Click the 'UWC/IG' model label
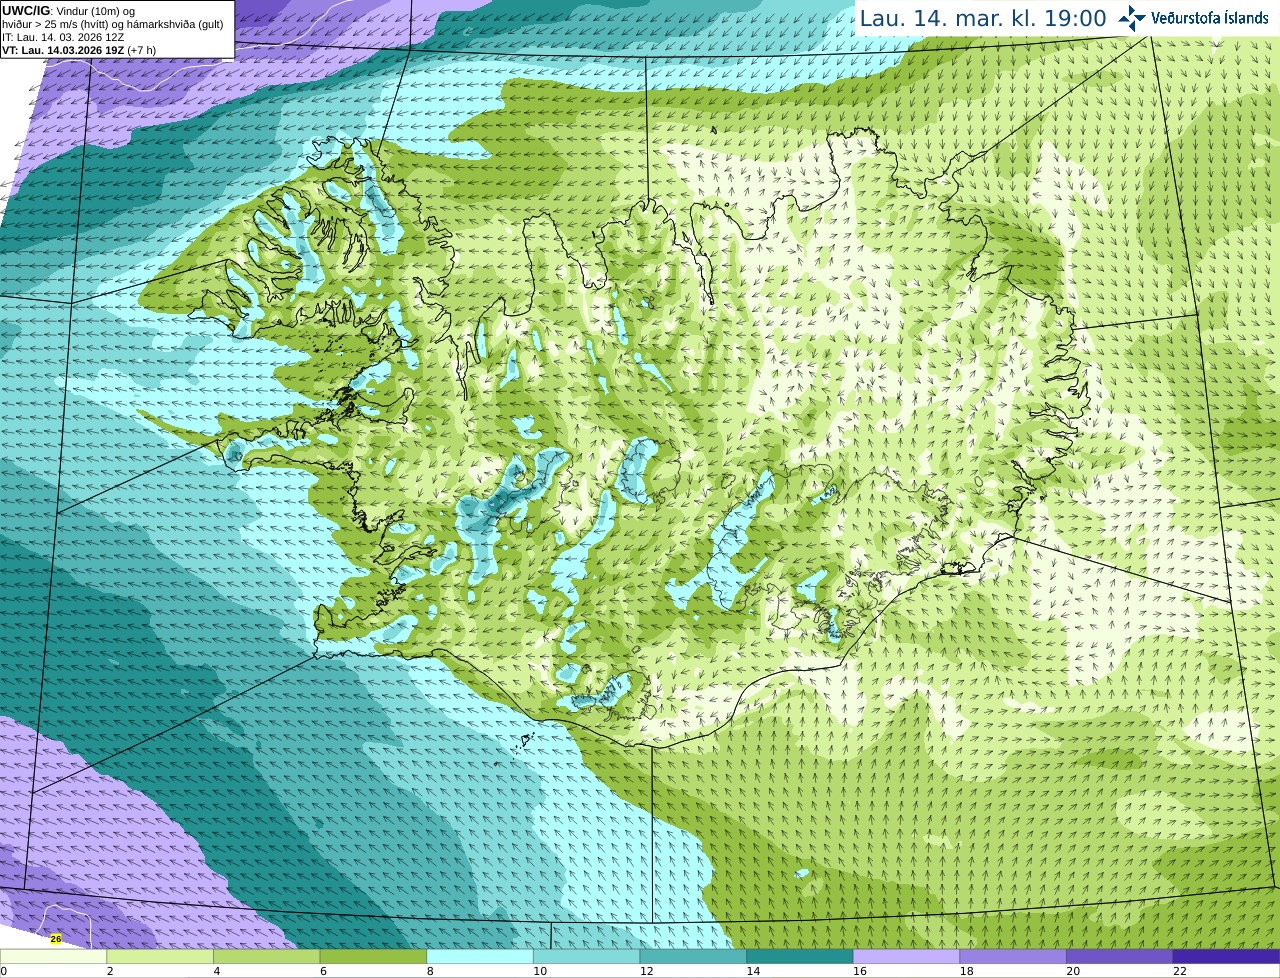 point(24,10)
